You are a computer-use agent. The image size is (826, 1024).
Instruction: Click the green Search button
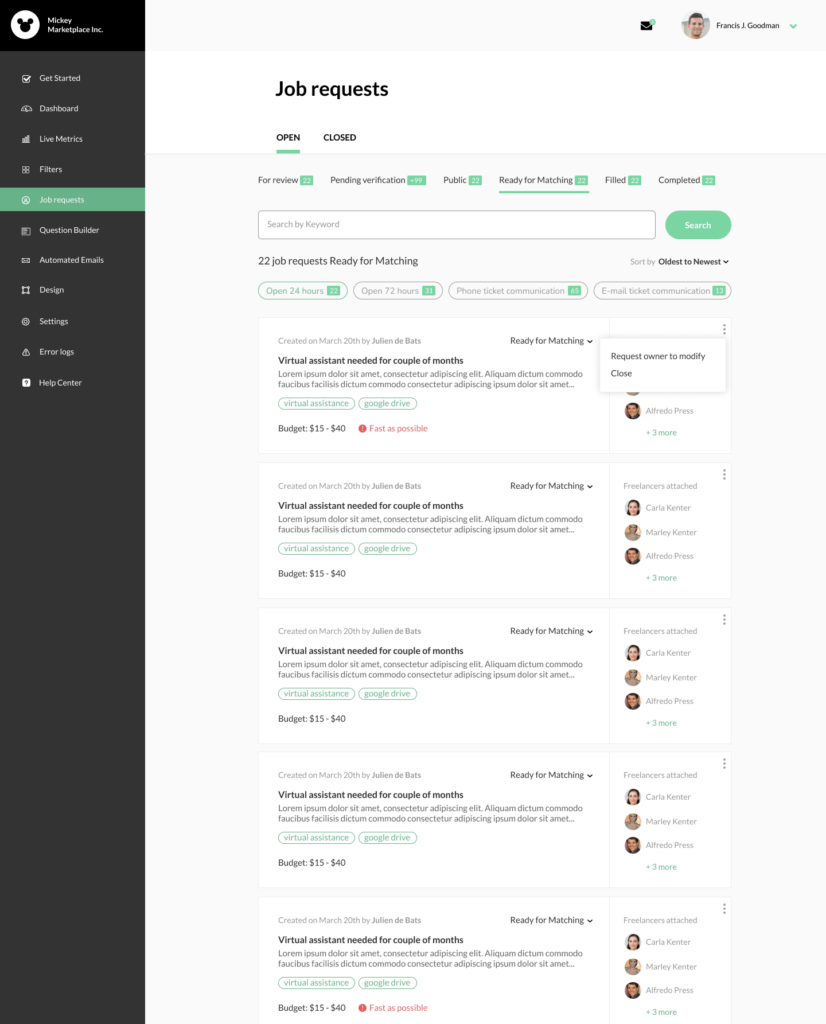pyautogui.click(x=698, y=225)
